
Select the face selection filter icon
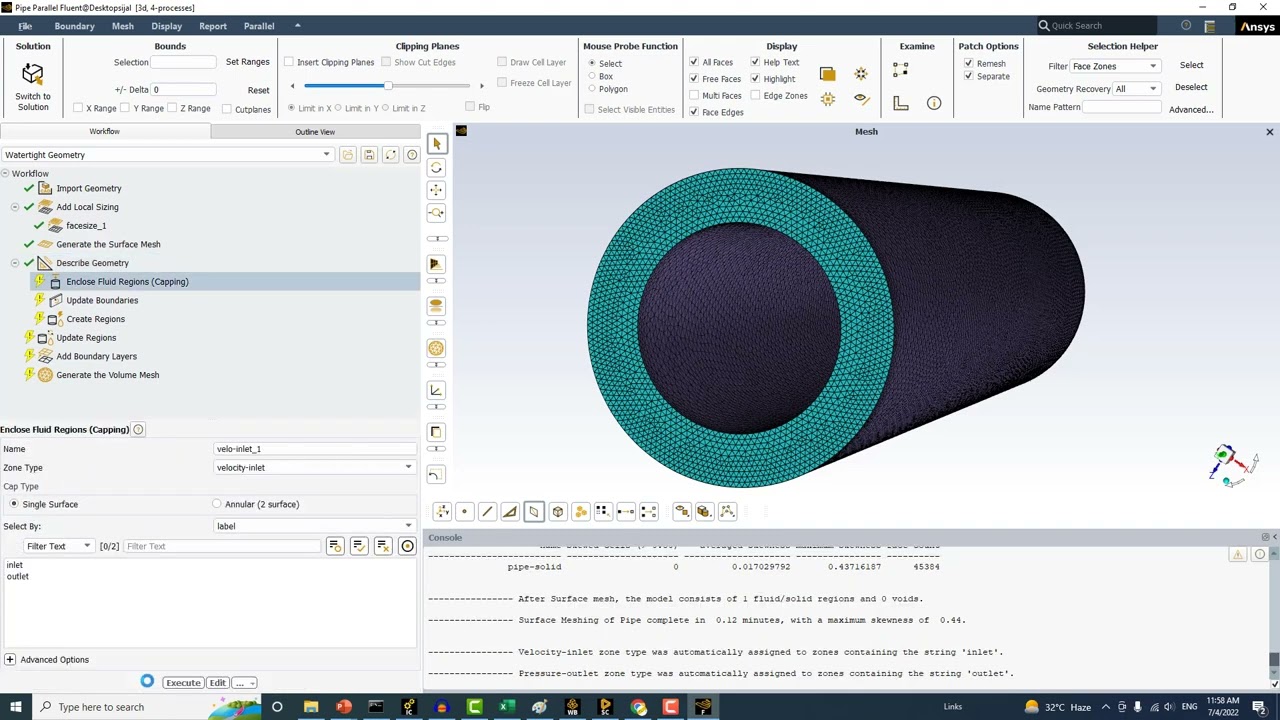pyautogui.click(x=533, y=512)
